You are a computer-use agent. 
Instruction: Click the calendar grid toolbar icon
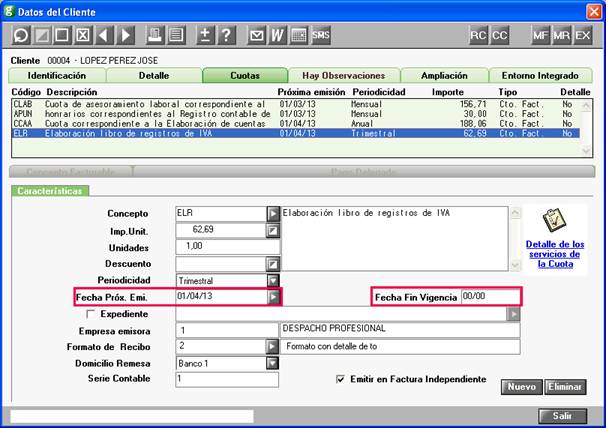click(x=299, y=36)
